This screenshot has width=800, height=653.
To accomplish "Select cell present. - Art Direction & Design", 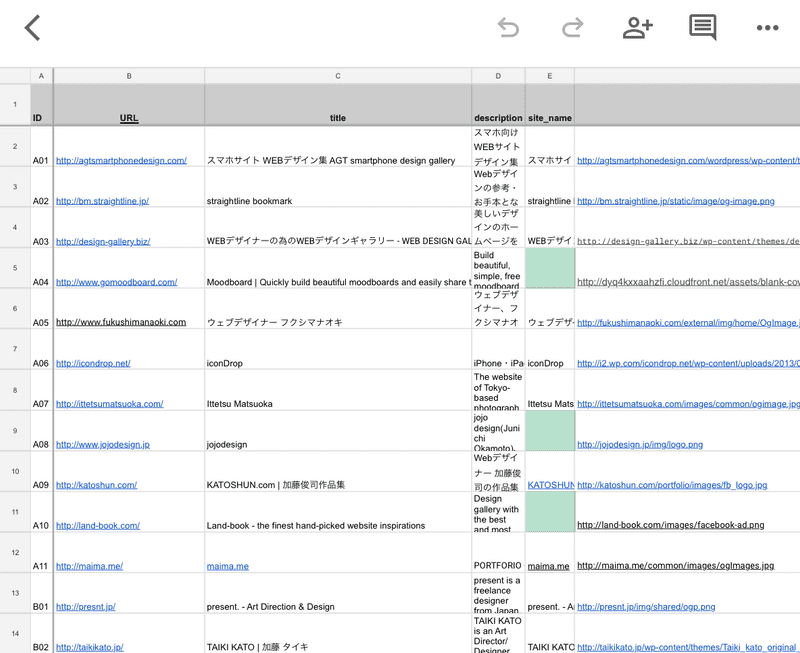I will [338, 593].
